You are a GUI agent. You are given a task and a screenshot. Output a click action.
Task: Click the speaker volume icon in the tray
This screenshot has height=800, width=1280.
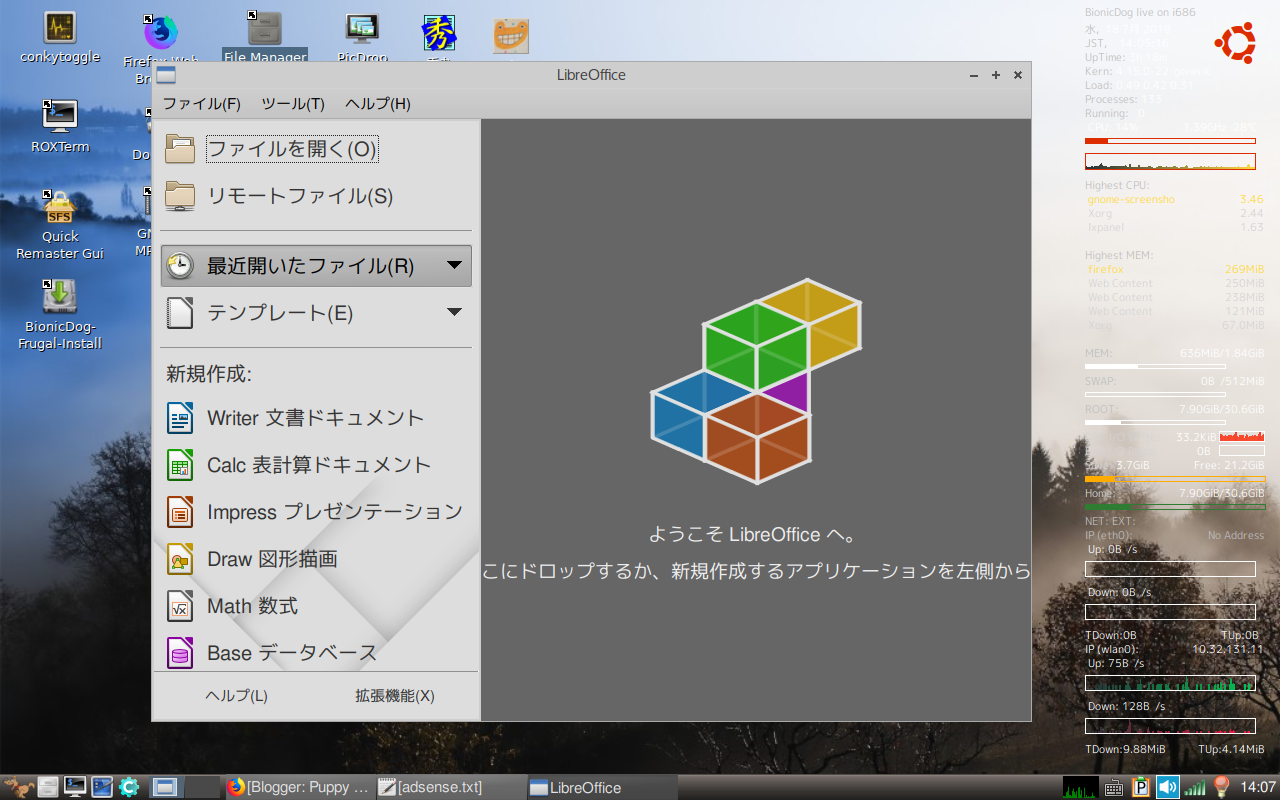[x=1168, y=787]
